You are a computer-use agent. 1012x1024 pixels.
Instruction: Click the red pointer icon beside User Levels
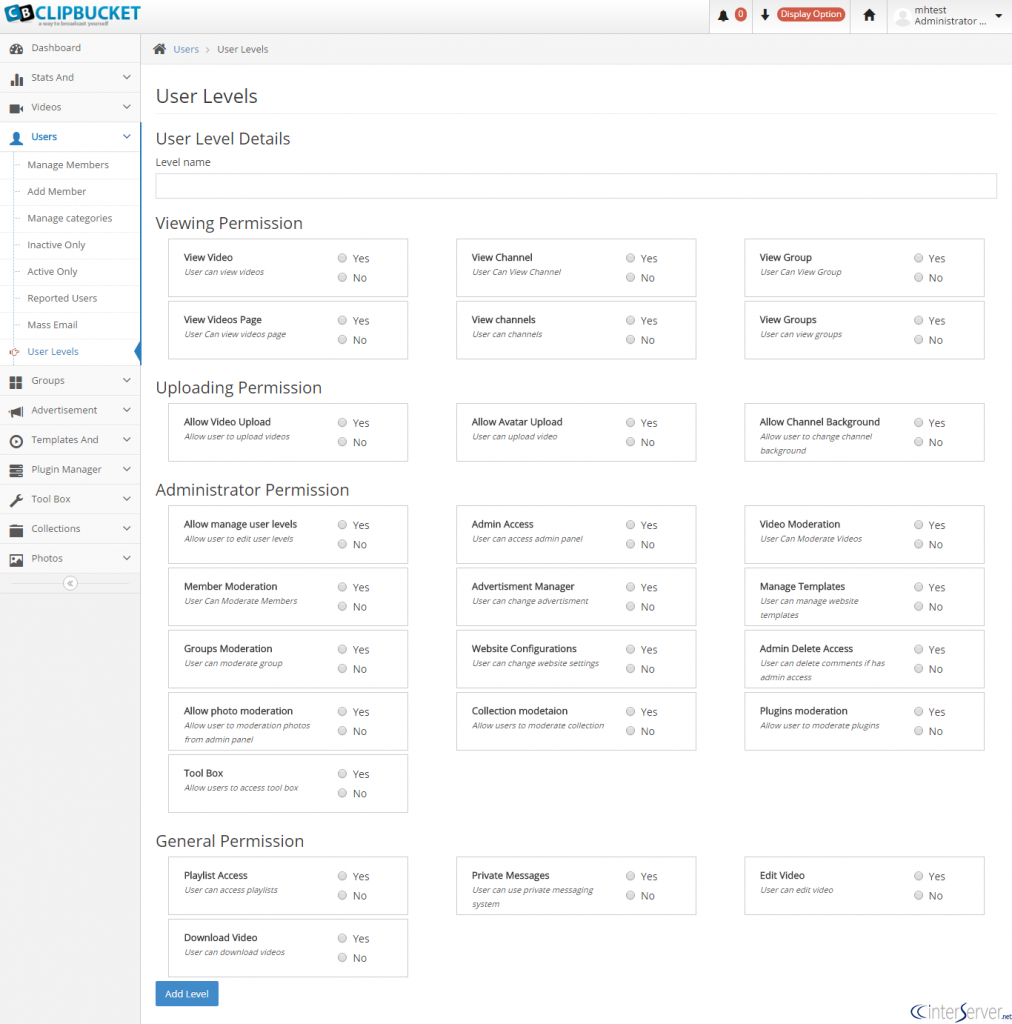click(14, 352)
